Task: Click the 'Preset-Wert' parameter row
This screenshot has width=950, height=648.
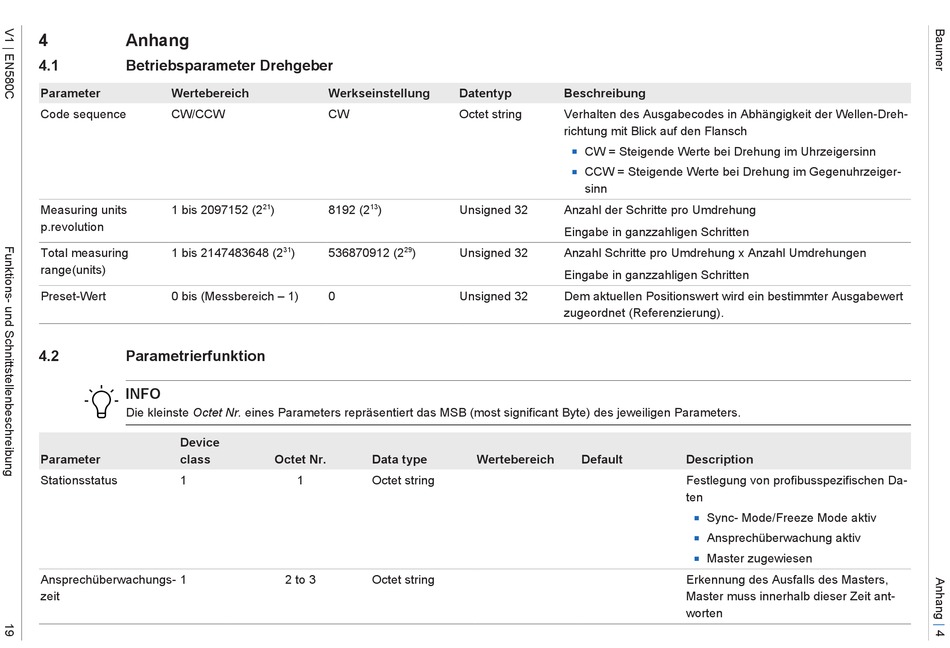Action: (73, 296)
